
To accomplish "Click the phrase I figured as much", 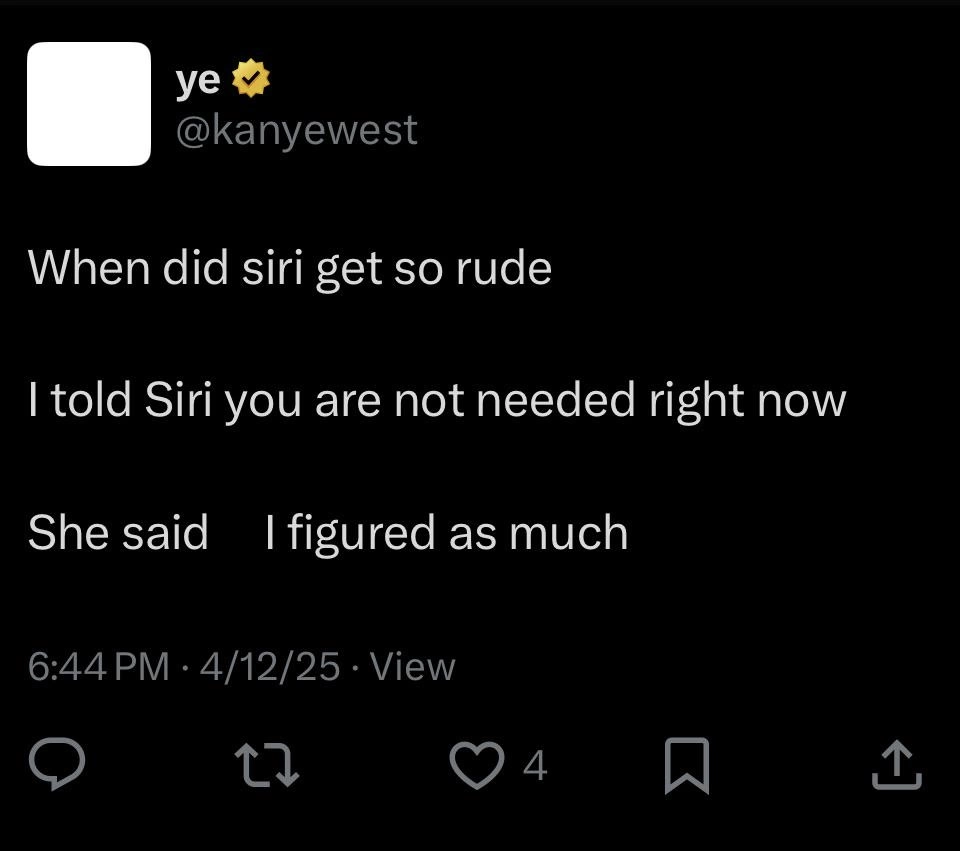I will pyautogui.click(x=447, y=534).
